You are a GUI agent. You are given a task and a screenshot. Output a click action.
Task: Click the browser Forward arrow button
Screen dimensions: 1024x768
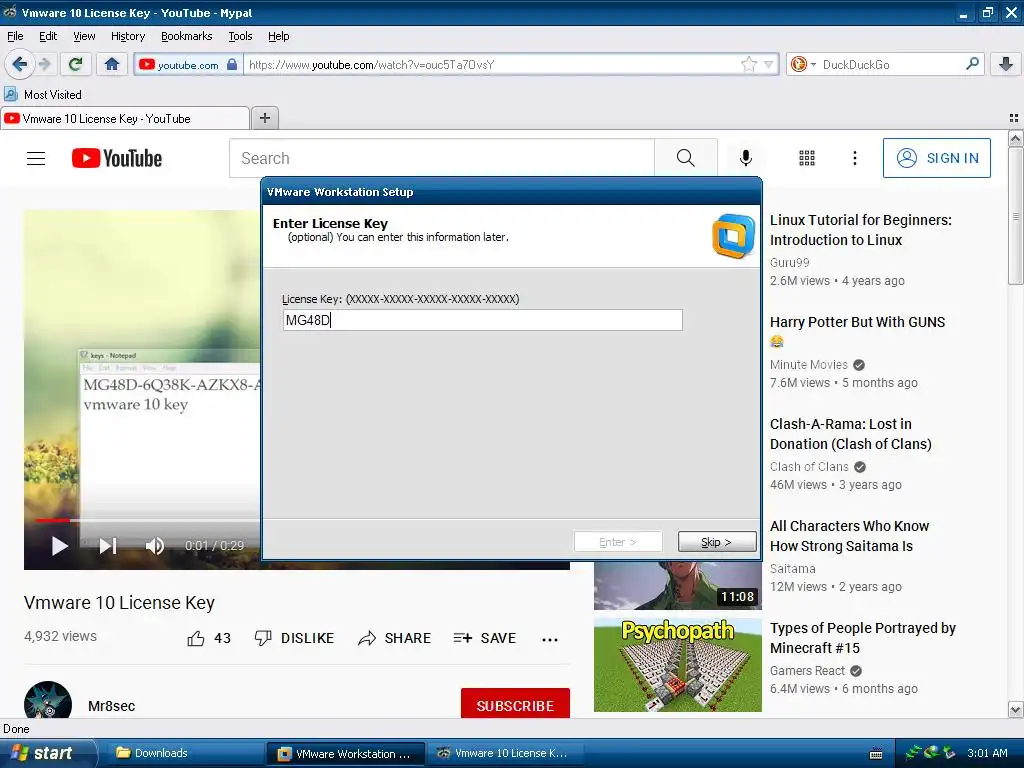[x=44, y=64]
